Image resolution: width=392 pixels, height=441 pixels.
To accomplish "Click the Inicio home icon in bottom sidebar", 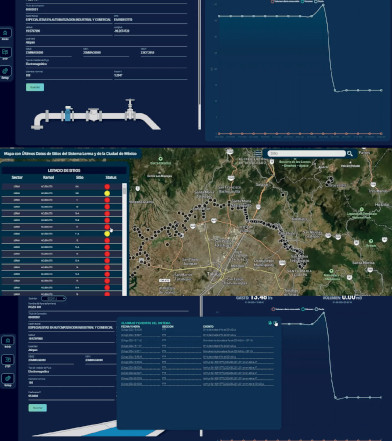I will [8, 340].
